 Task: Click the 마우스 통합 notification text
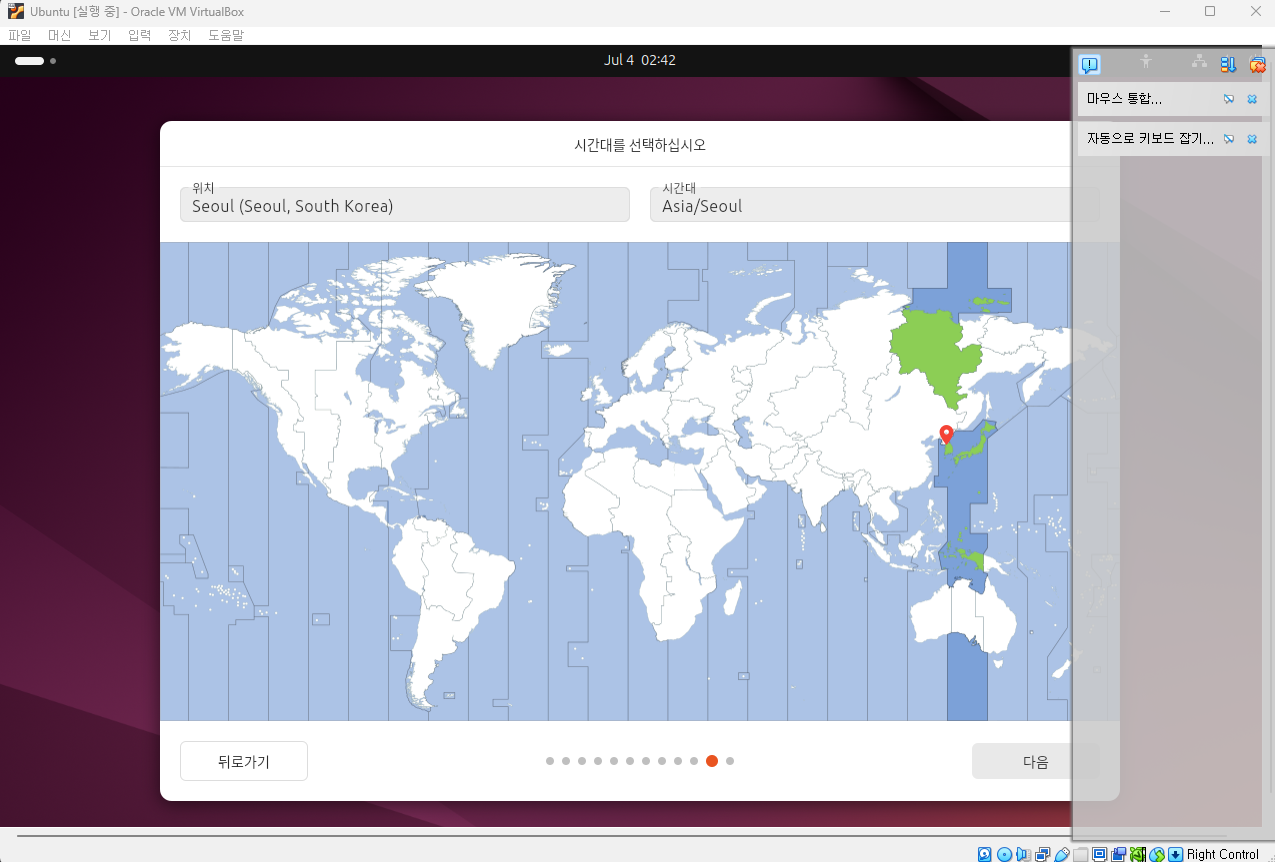tap(1124, 99)
